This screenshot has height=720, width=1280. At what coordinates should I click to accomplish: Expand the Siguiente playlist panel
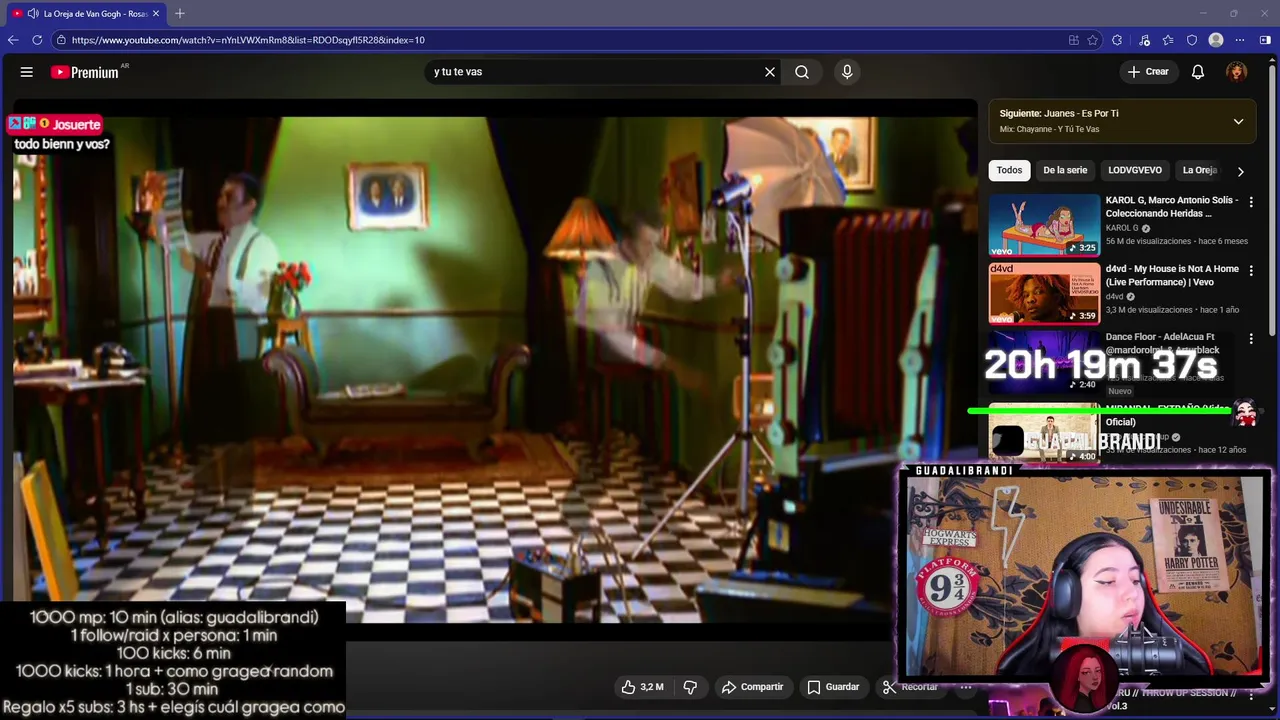[x=1238, y=121]
